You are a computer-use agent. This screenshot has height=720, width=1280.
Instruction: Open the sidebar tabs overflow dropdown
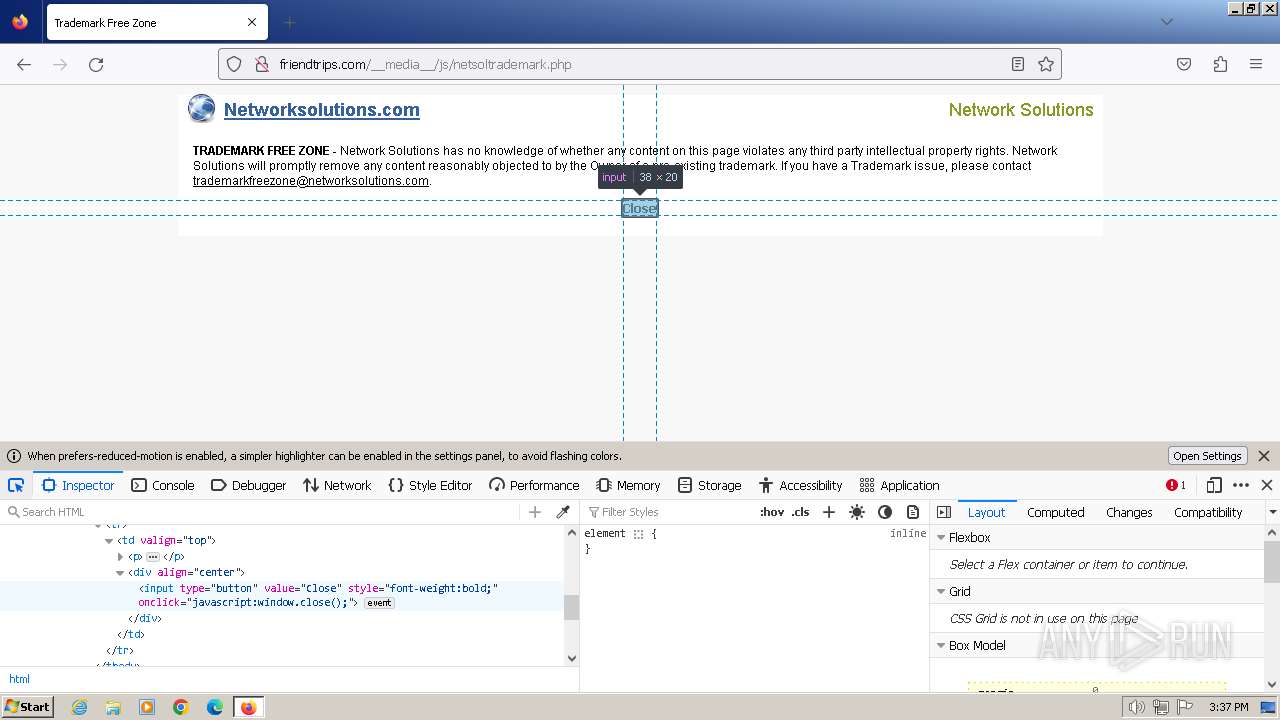pos(1272,512)
